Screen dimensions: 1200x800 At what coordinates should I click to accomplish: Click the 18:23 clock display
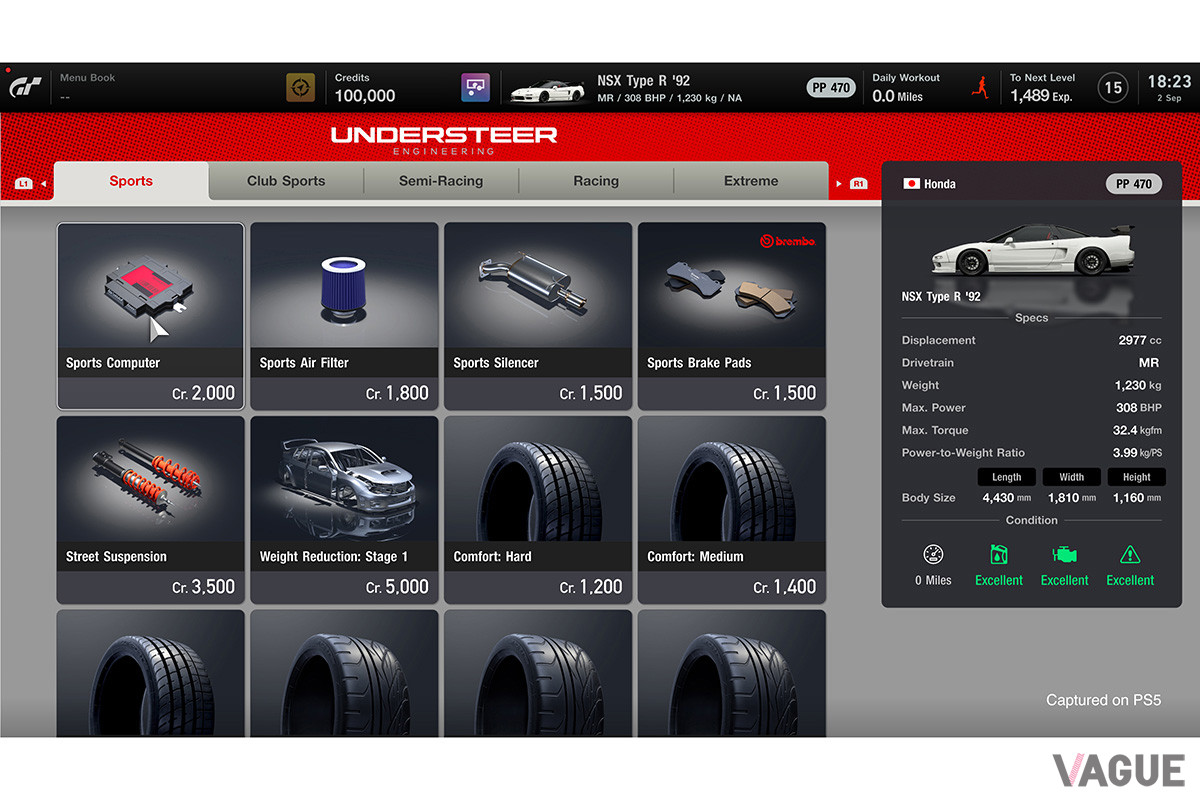click(1169, 82)
